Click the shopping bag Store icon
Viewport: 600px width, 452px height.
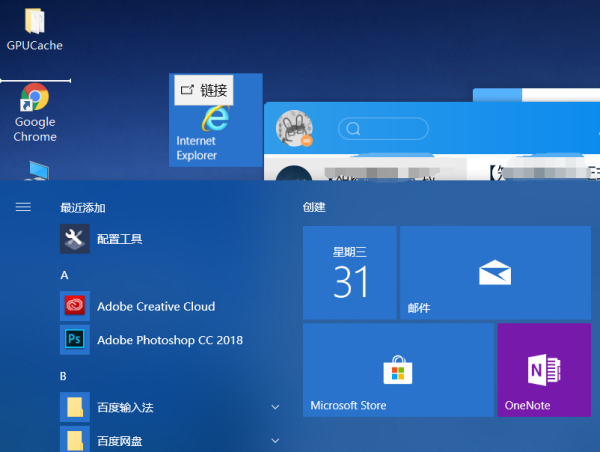coord(398,369)
